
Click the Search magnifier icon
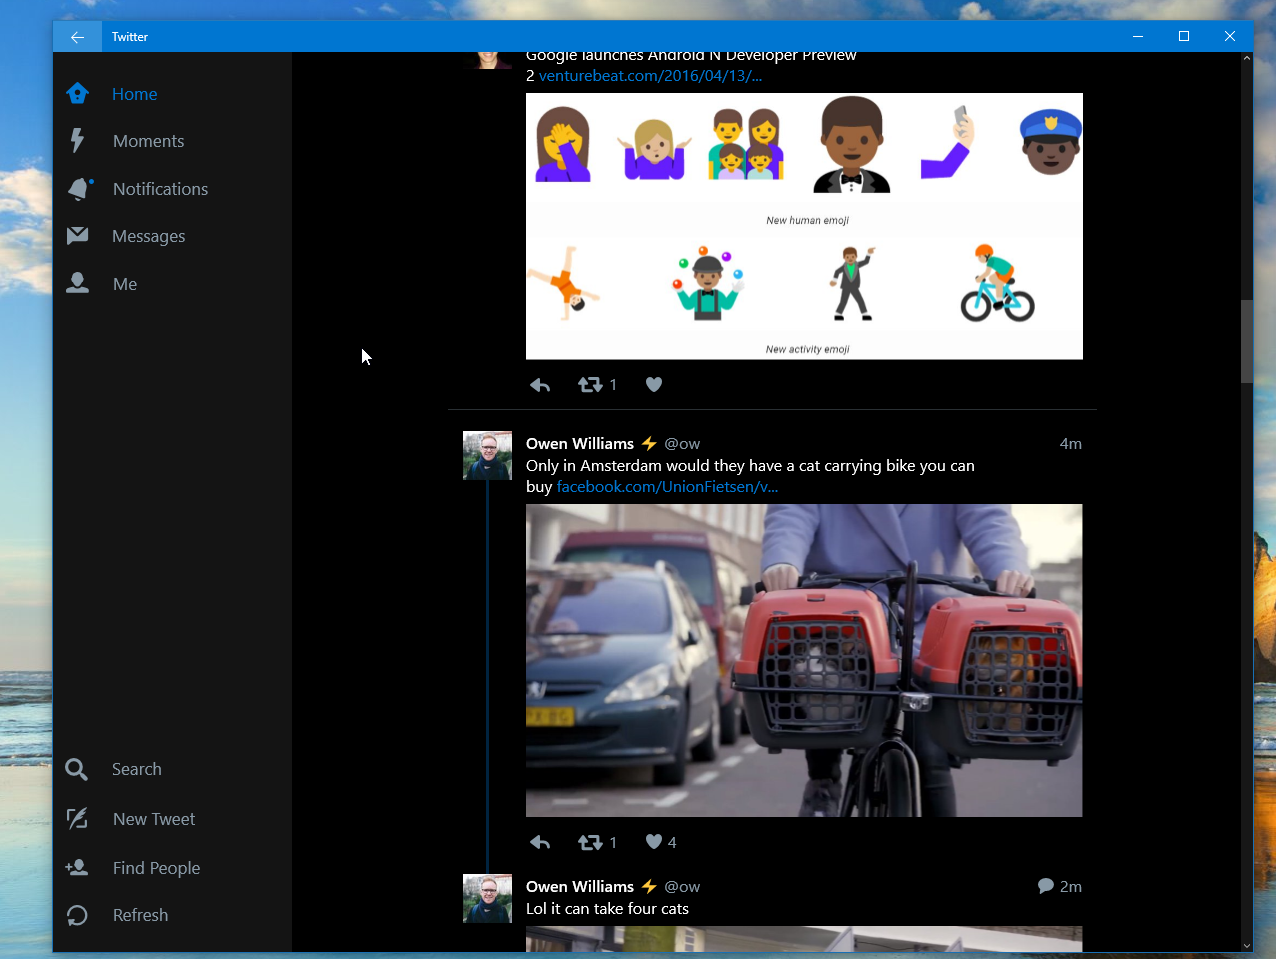(x=76, y=769)
